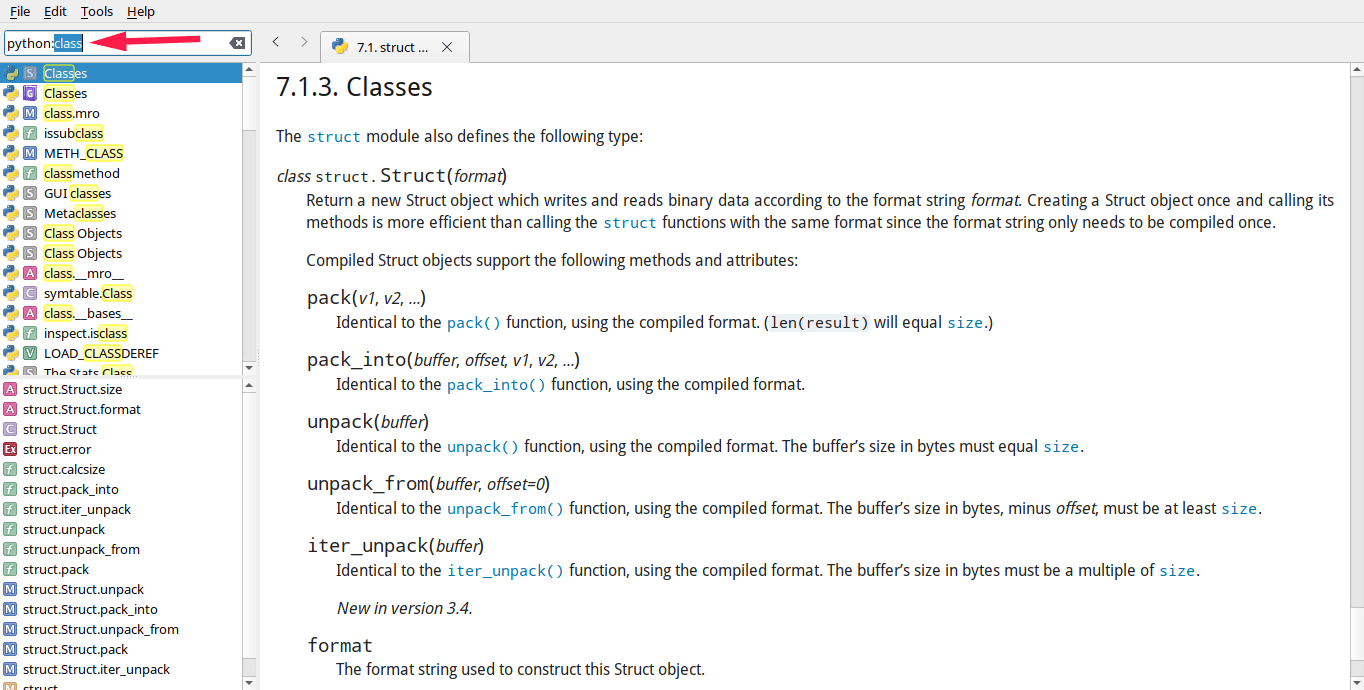Viewport: 1364px width, 690px height.
Task: Click the method icon beside class.mro
Action: pos(30,113)
